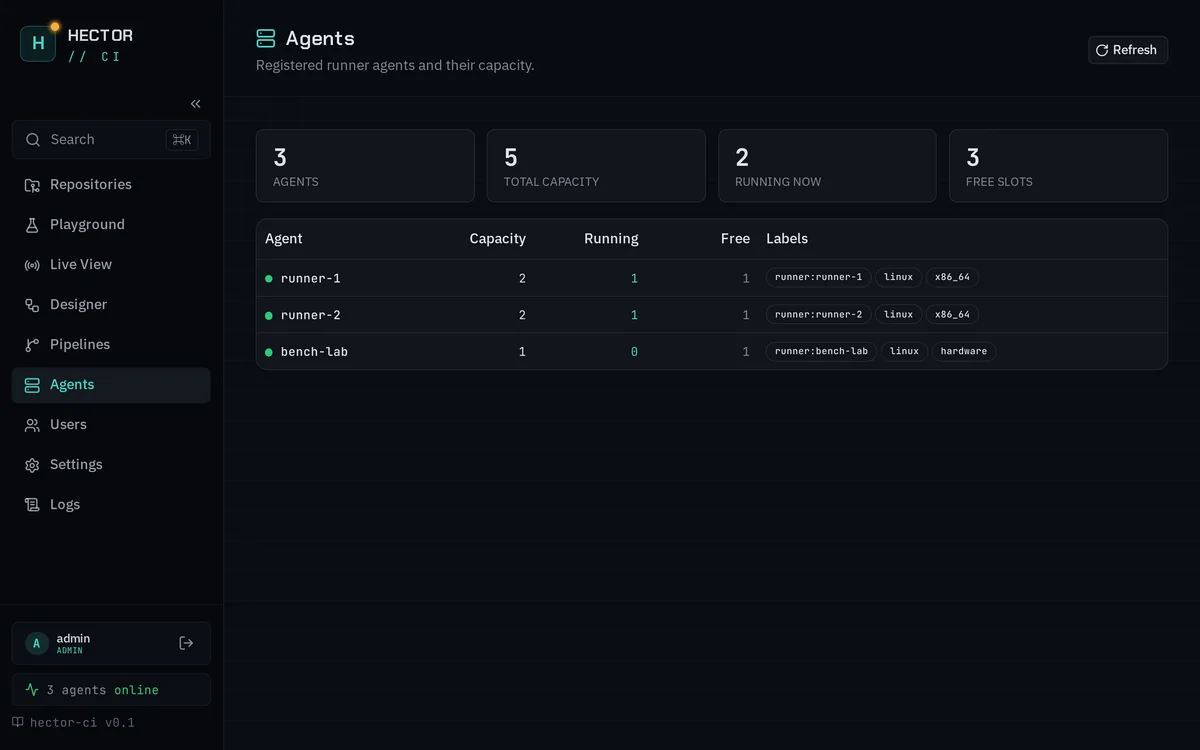Click the Total Capacity stat card
1200x750 pixels.
coord(596,166)
